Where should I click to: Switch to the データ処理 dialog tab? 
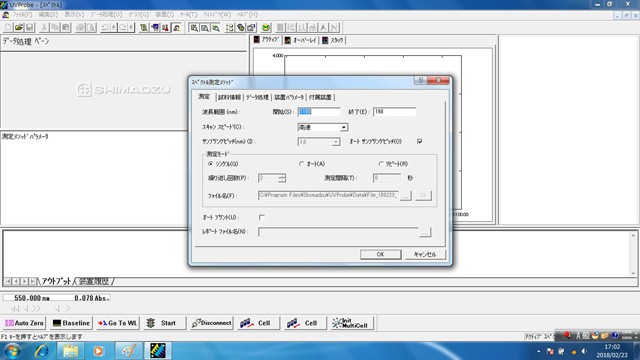(x=258, y=97)
